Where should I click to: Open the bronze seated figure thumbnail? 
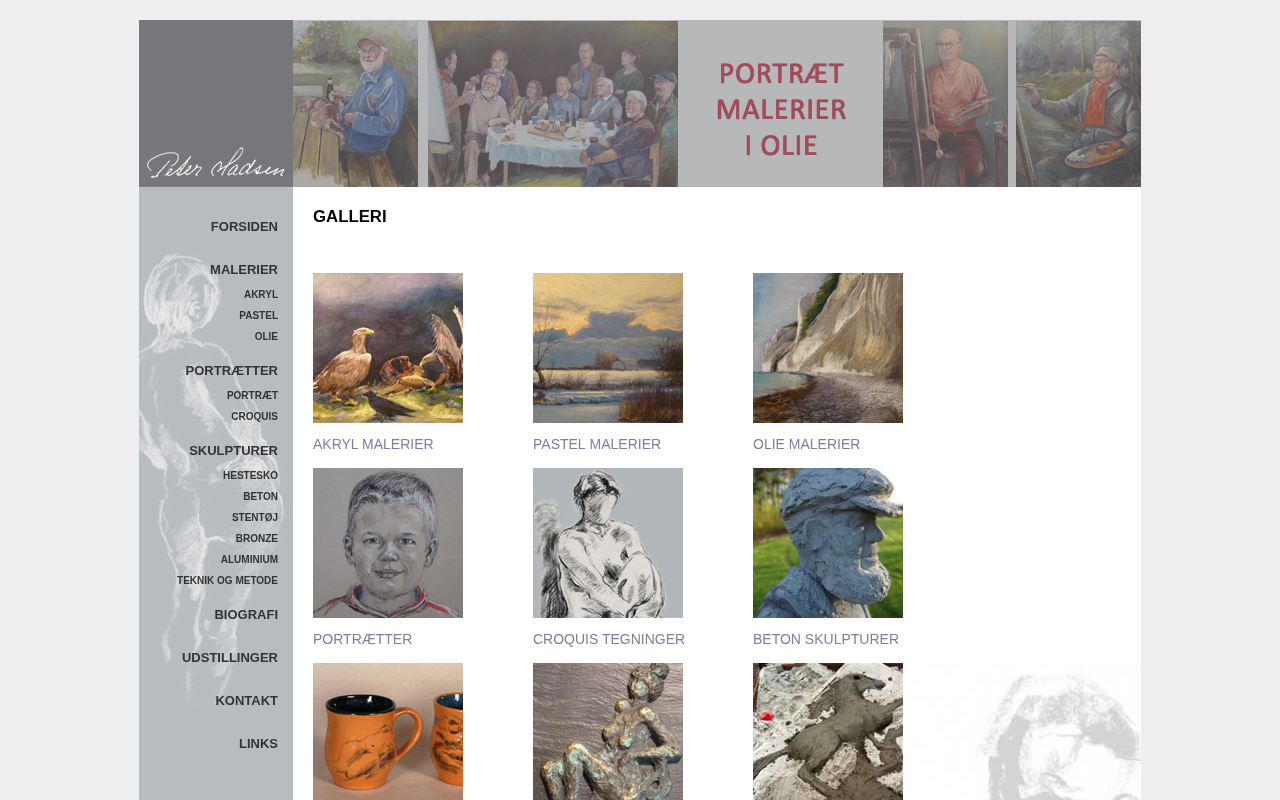(x=608, y=731)
